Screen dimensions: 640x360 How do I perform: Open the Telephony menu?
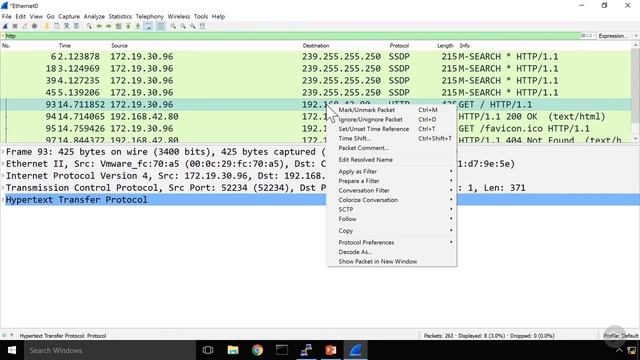click(149, 16)
